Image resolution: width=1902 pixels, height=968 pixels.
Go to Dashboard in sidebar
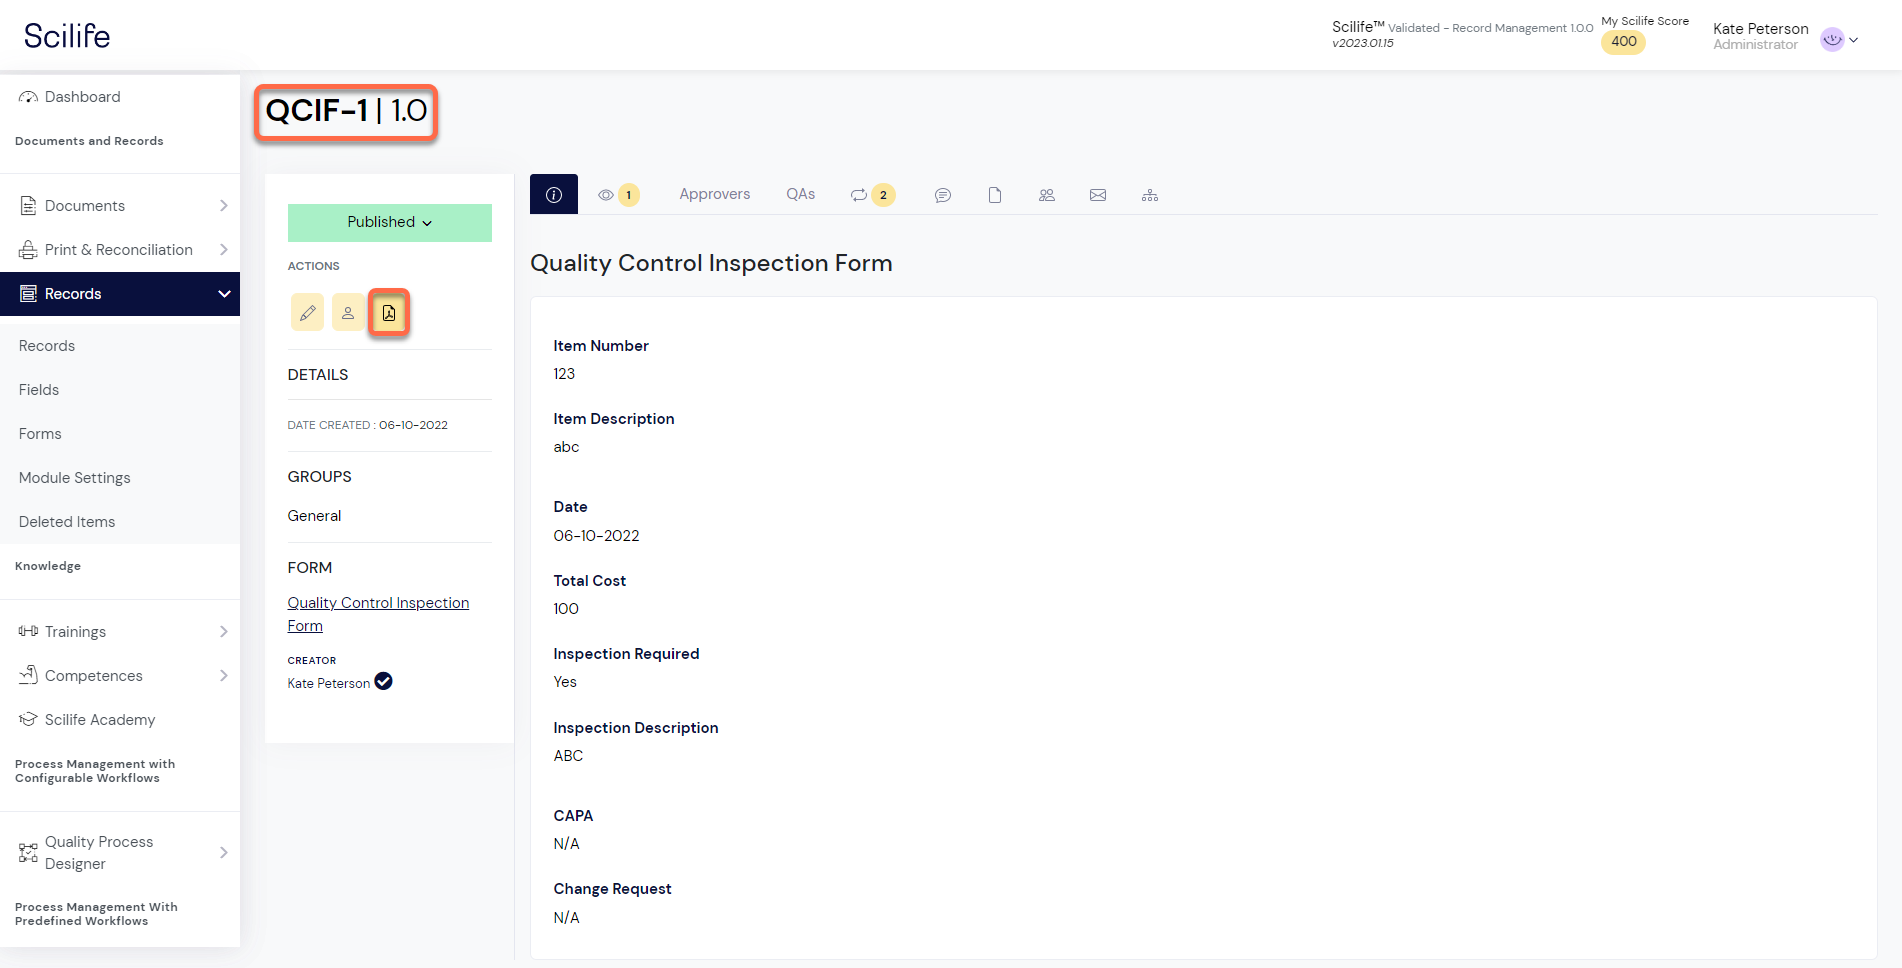tap(82, 97)
